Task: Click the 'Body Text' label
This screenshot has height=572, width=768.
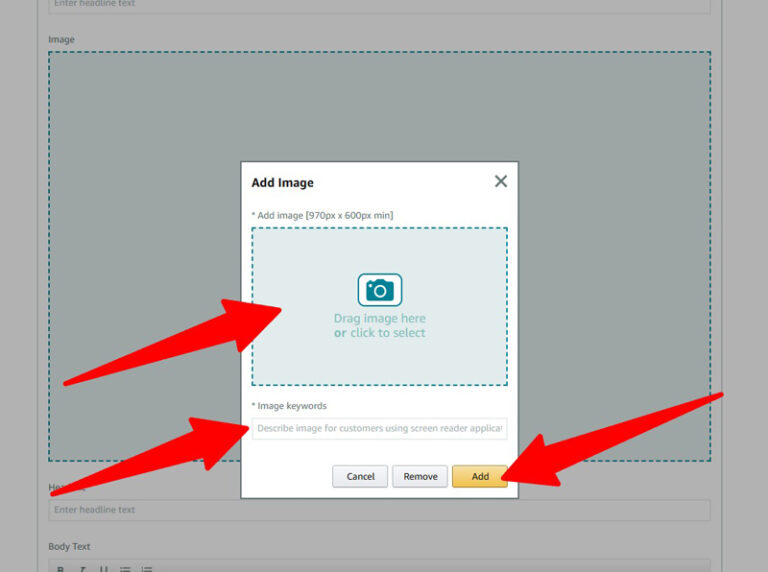Action: coord(69,547)
